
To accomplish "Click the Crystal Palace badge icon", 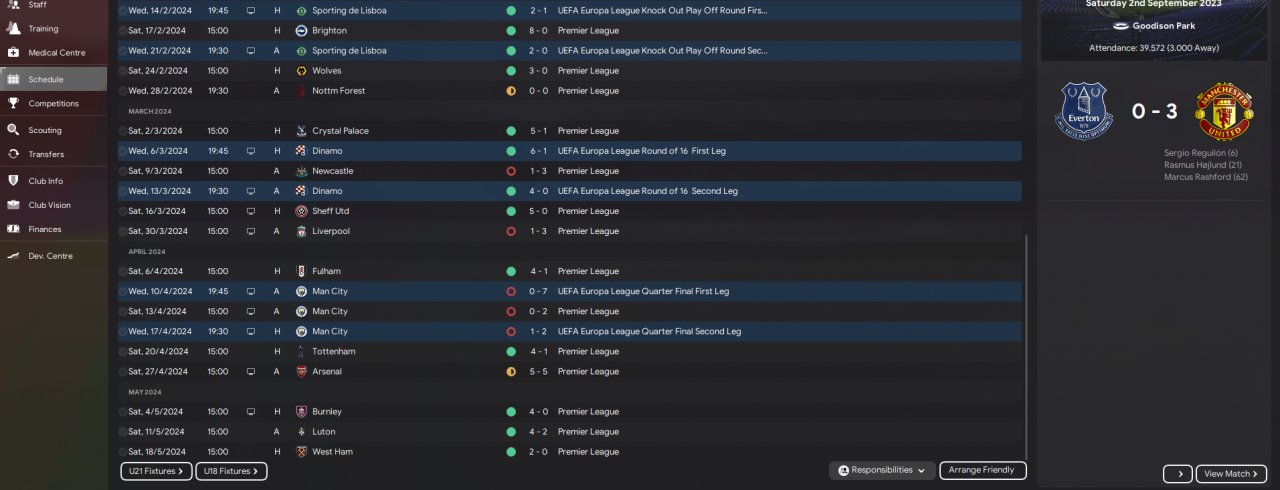I will 301,131.
